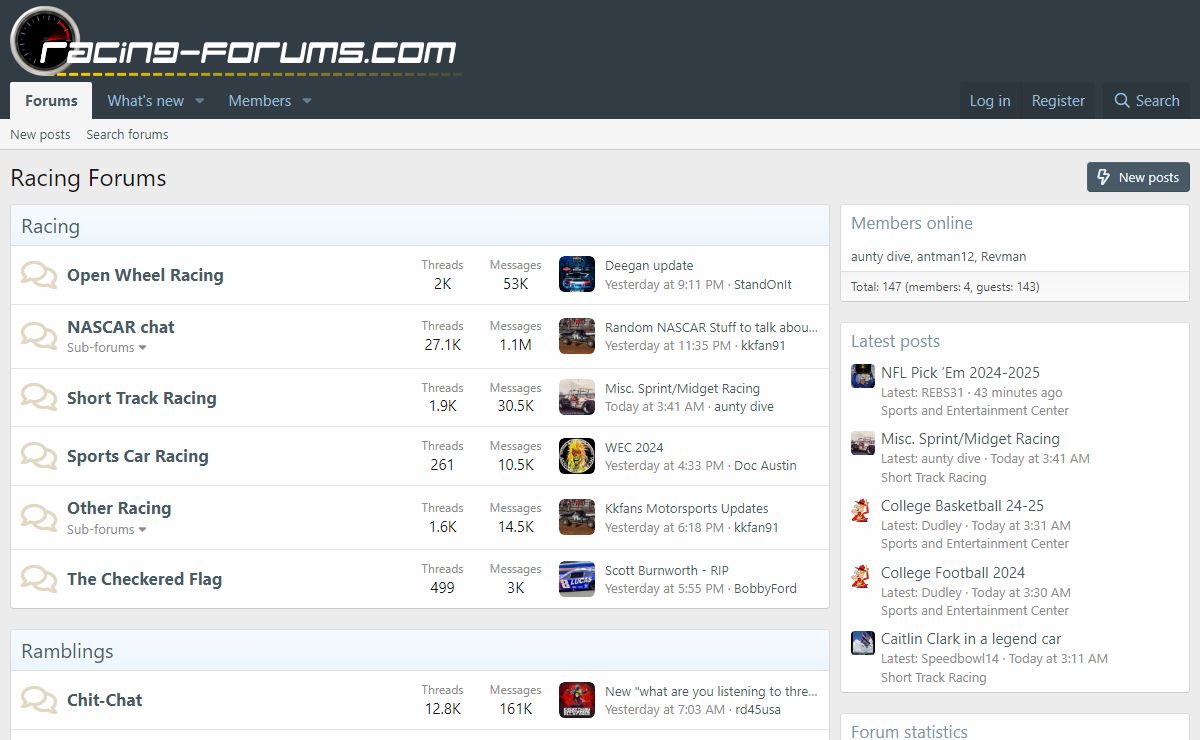Open the Search forums sub-menu link

coord(127,134)
